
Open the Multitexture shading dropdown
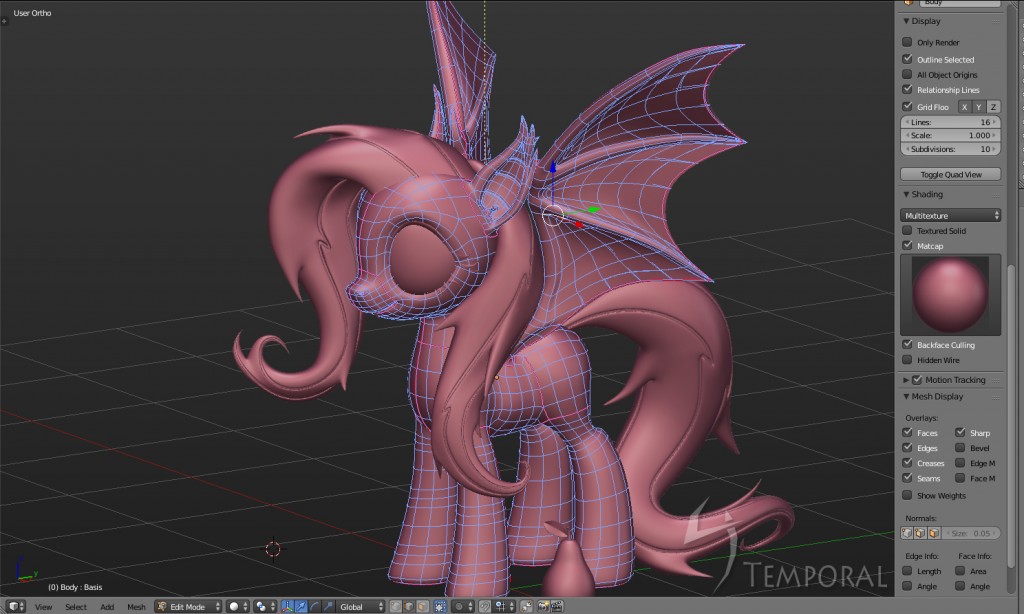[x=950, y=214]
